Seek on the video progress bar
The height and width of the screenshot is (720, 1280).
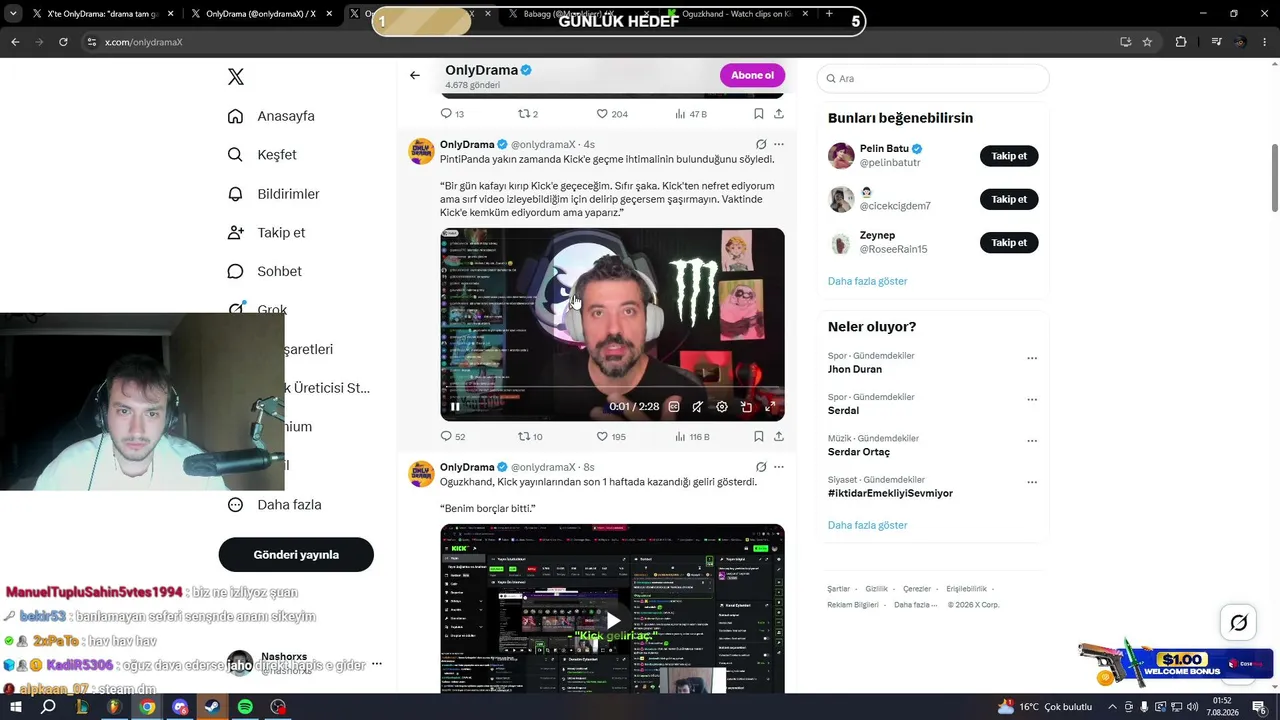tap(612, 387)
